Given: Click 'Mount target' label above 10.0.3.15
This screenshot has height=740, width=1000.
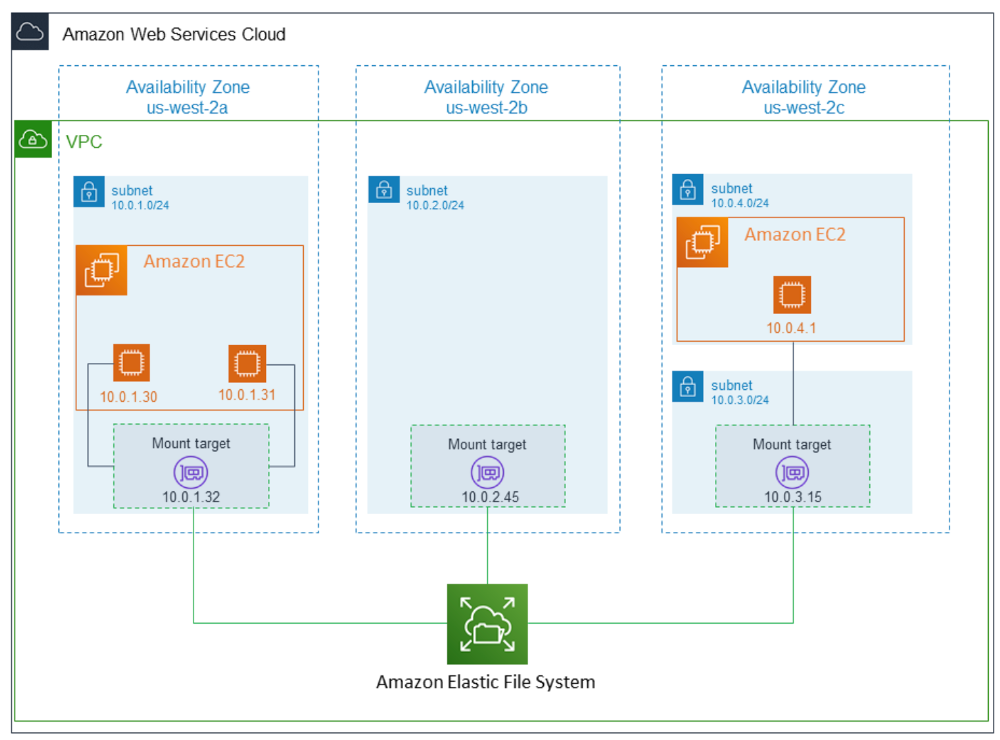Looking at the screenshot, I should (792, 445).
